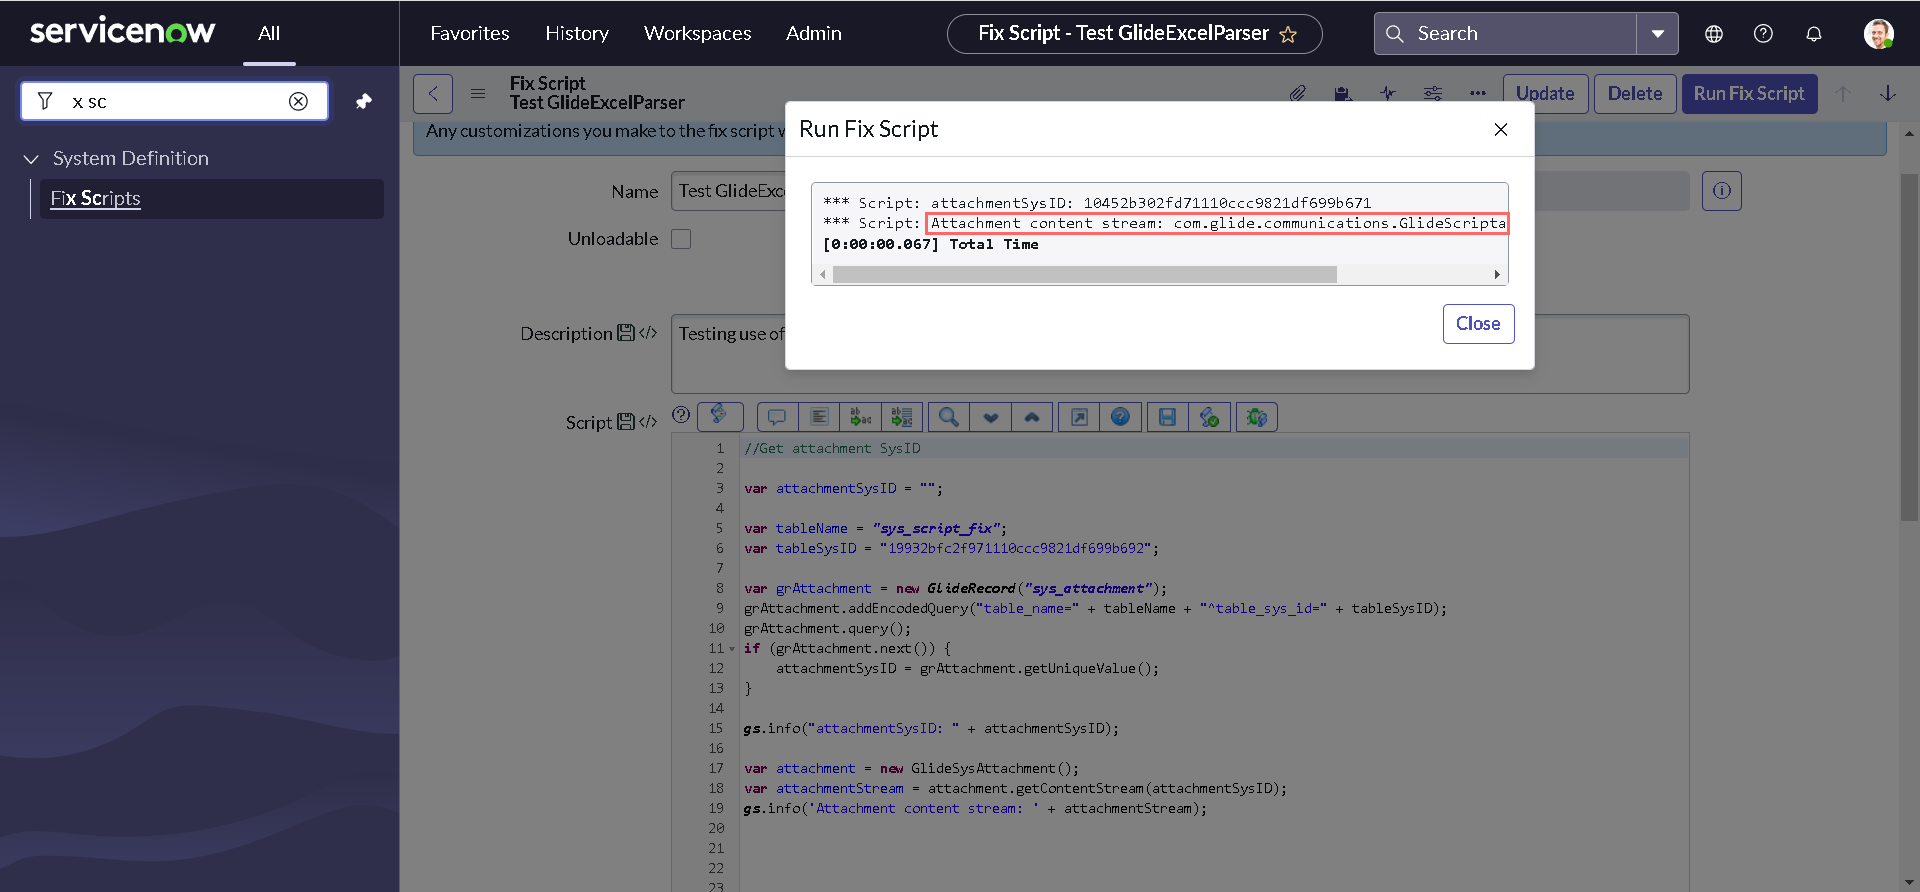This screenshot has width=1920, height=892.
Task: Go to next record with down arrow
Action: click(x=1888, y=93)
